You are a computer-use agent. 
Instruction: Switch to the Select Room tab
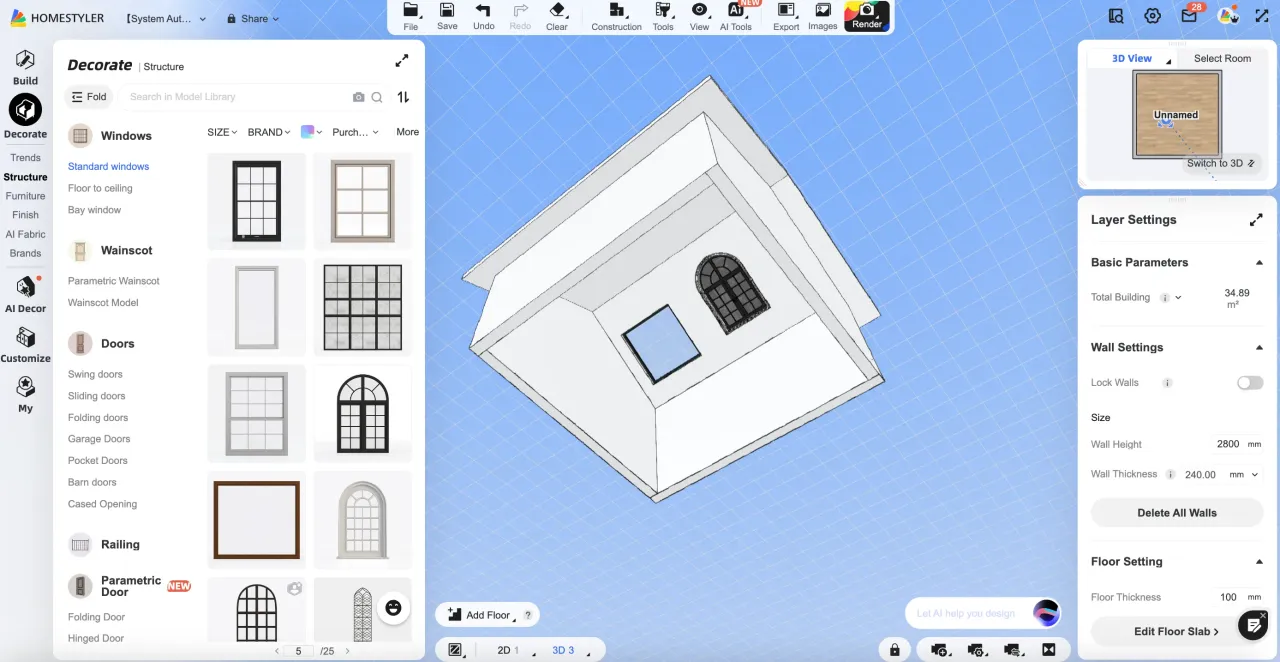(x=1222, y=58)
